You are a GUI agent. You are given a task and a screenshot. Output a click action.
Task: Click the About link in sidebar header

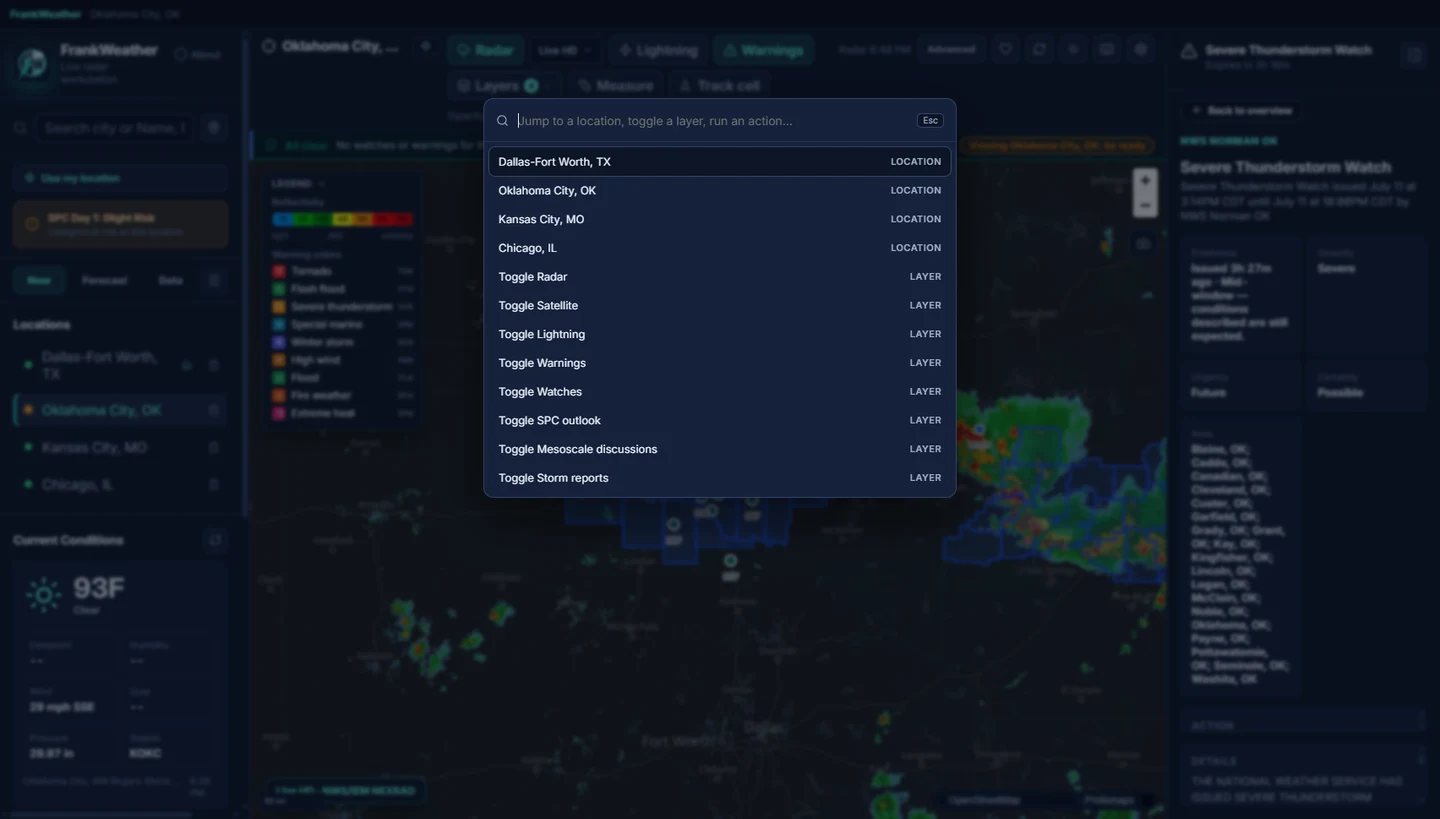[197, 55]
